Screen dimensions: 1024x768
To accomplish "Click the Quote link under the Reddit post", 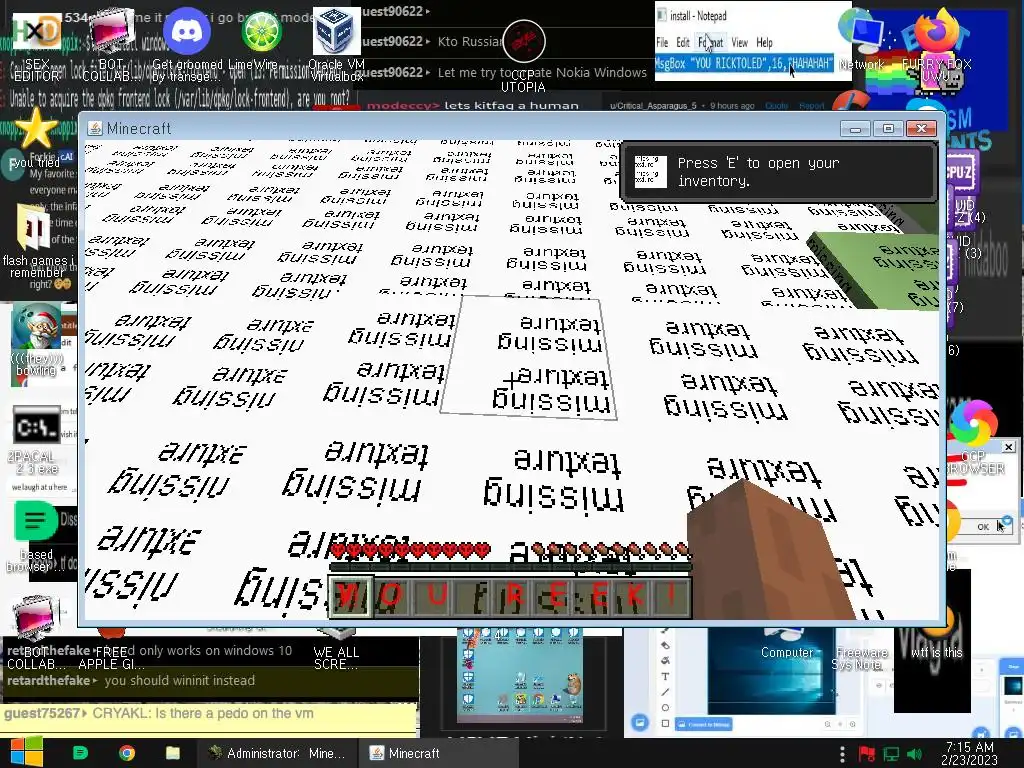I will [x=776, y=105].
